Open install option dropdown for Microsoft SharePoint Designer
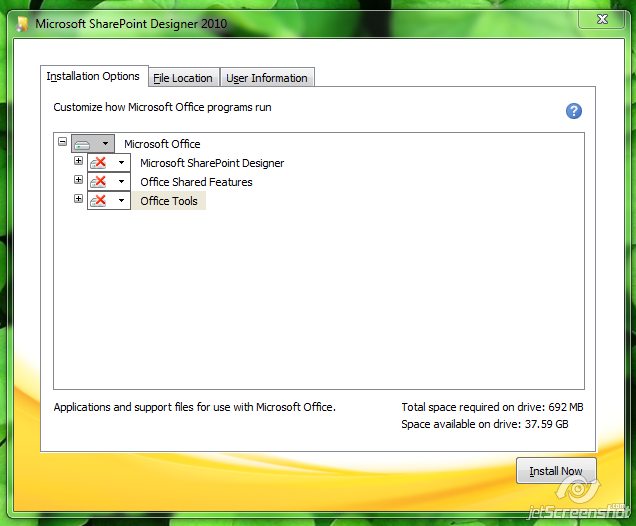Screen dimensions: 636x526 click(x=109, y=163)
